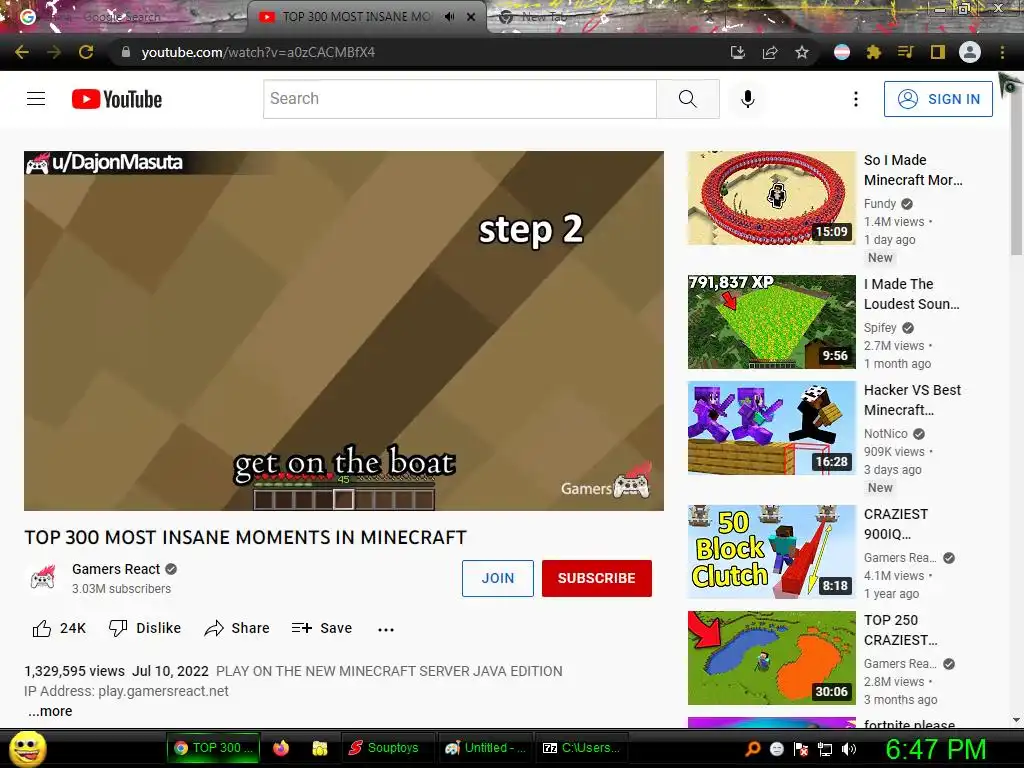Open the YouTube hamburger guide menu
The height and width of the screenshot is (768, 1024).
pos(36,99)
